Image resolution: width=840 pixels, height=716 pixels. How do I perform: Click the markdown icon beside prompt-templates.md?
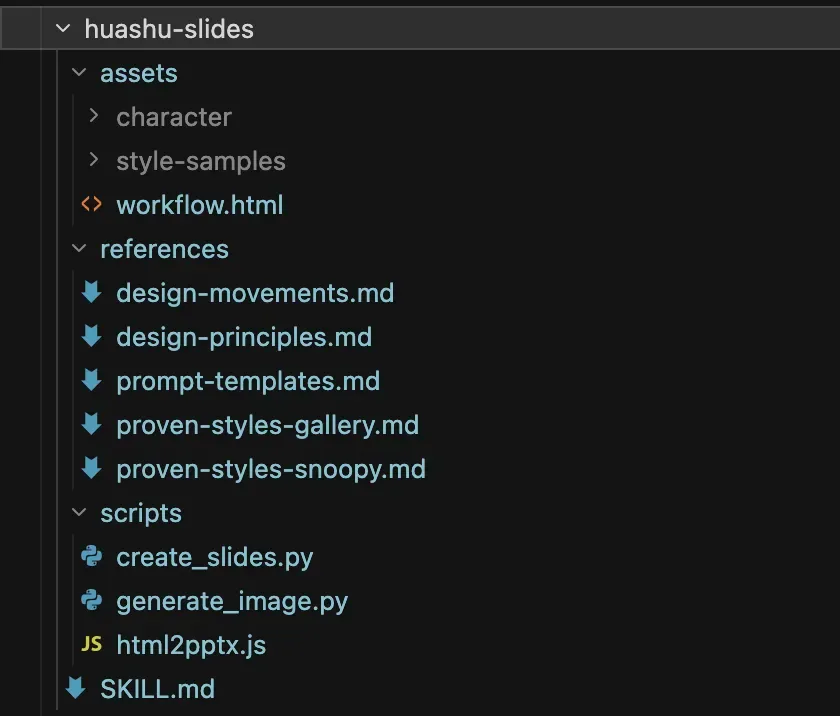coord(91,380)
